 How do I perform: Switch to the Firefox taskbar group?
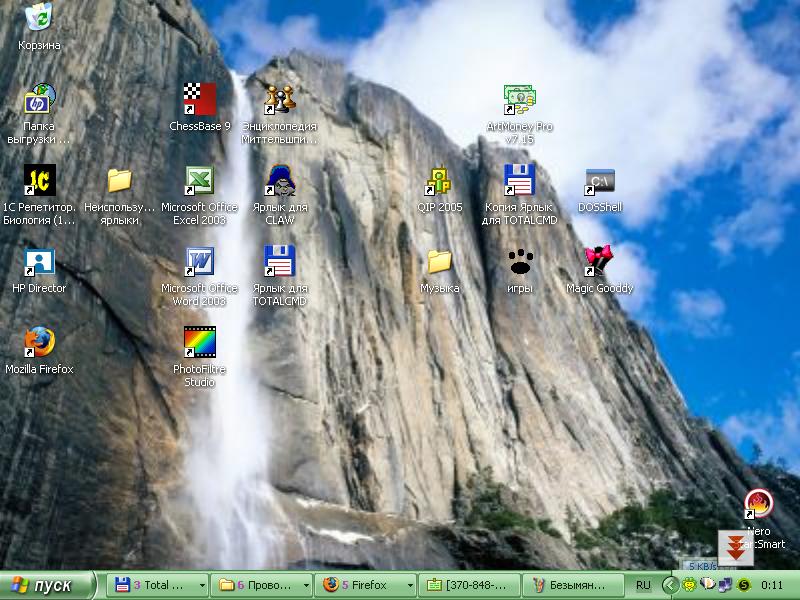coord(365,585)
